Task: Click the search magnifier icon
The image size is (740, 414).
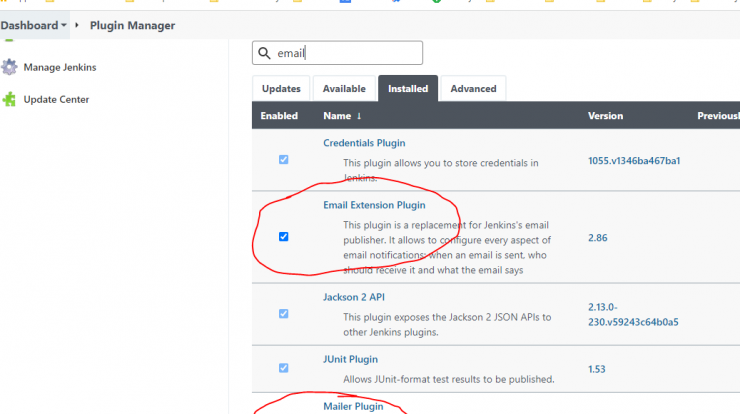Action: click(264, 53)
